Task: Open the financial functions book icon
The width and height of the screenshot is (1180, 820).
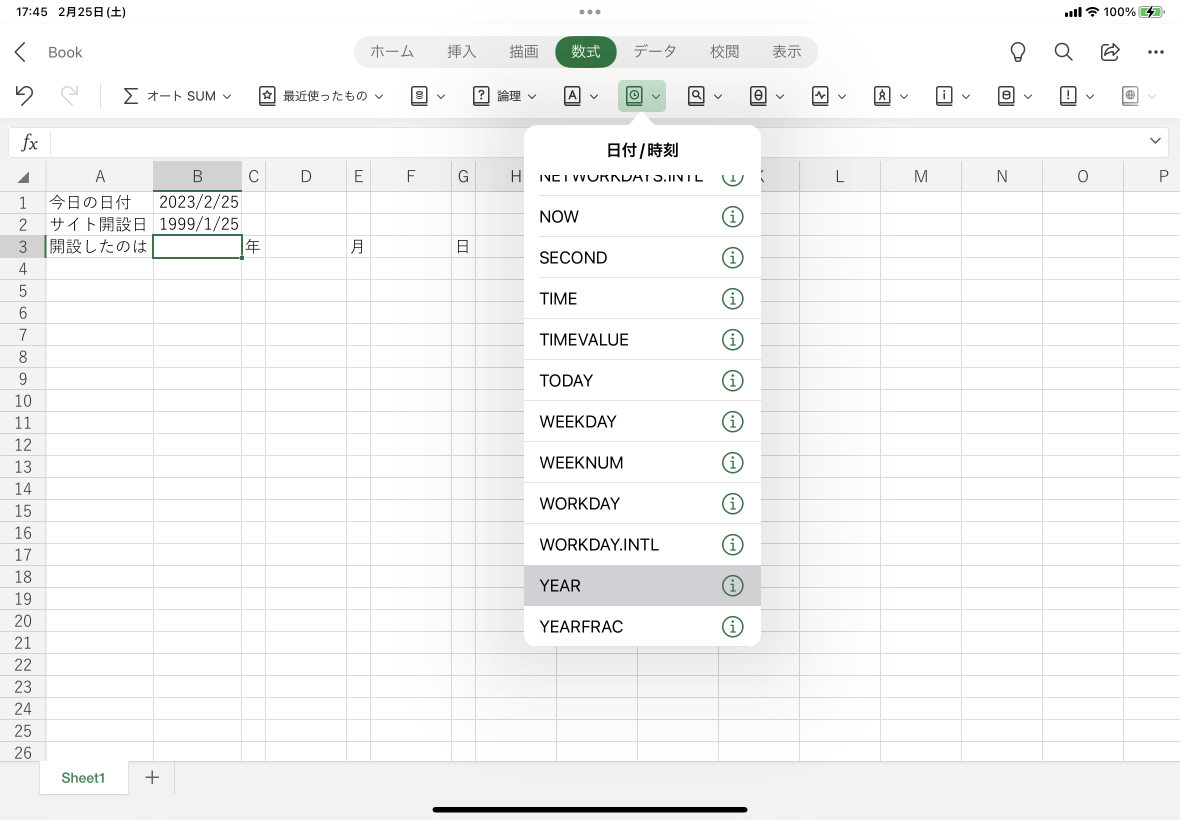Action: [x=419, y=96]
